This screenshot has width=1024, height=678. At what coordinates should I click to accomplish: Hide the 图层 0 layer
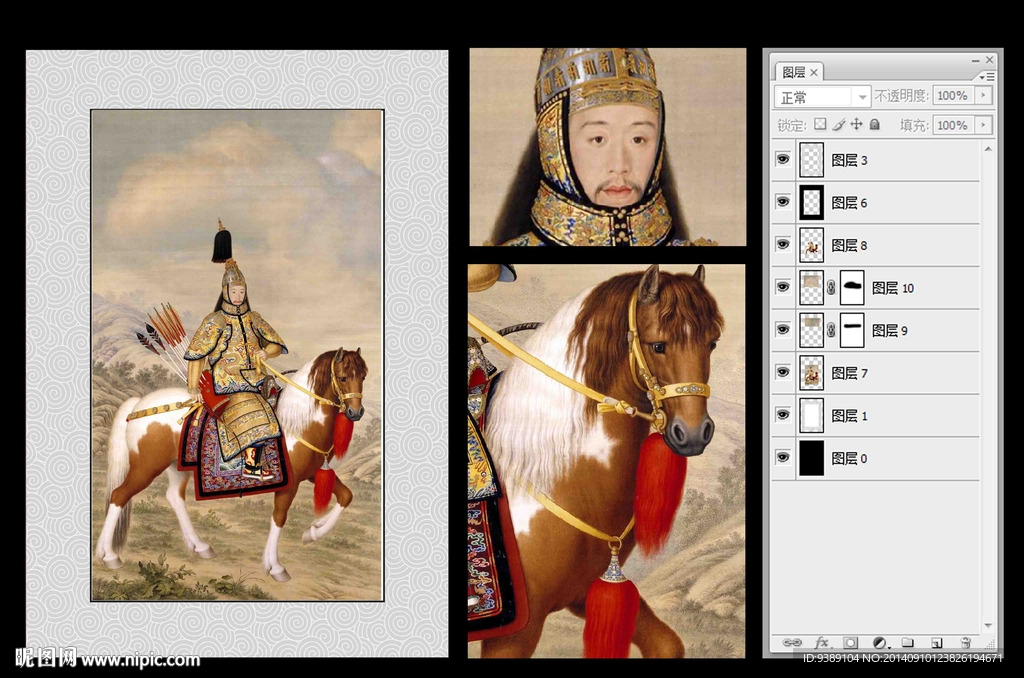[783, 458]
